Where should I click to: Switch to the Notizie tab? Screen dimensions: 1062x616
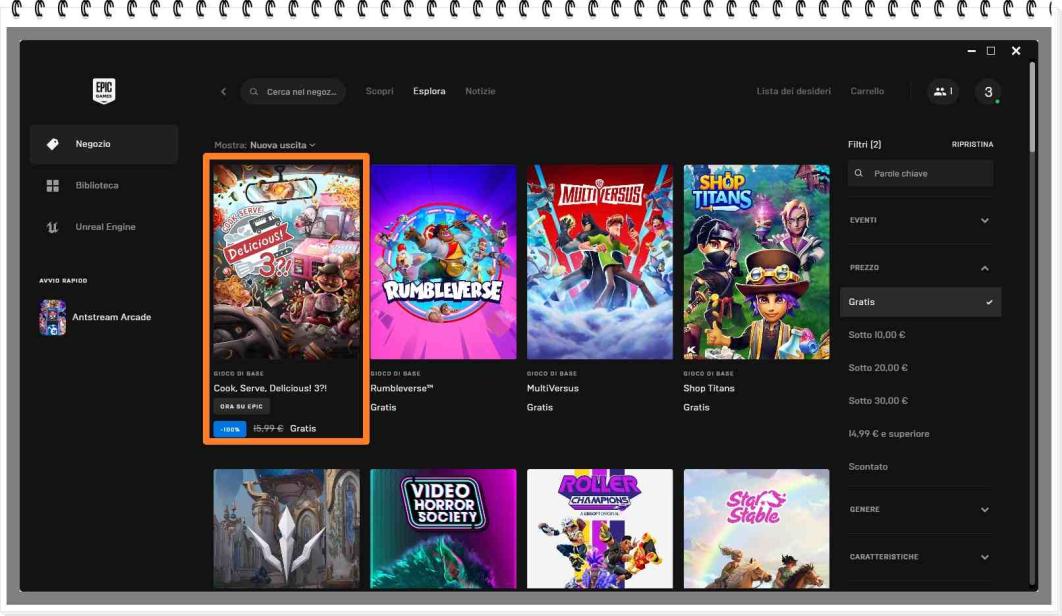pos(480,91)
